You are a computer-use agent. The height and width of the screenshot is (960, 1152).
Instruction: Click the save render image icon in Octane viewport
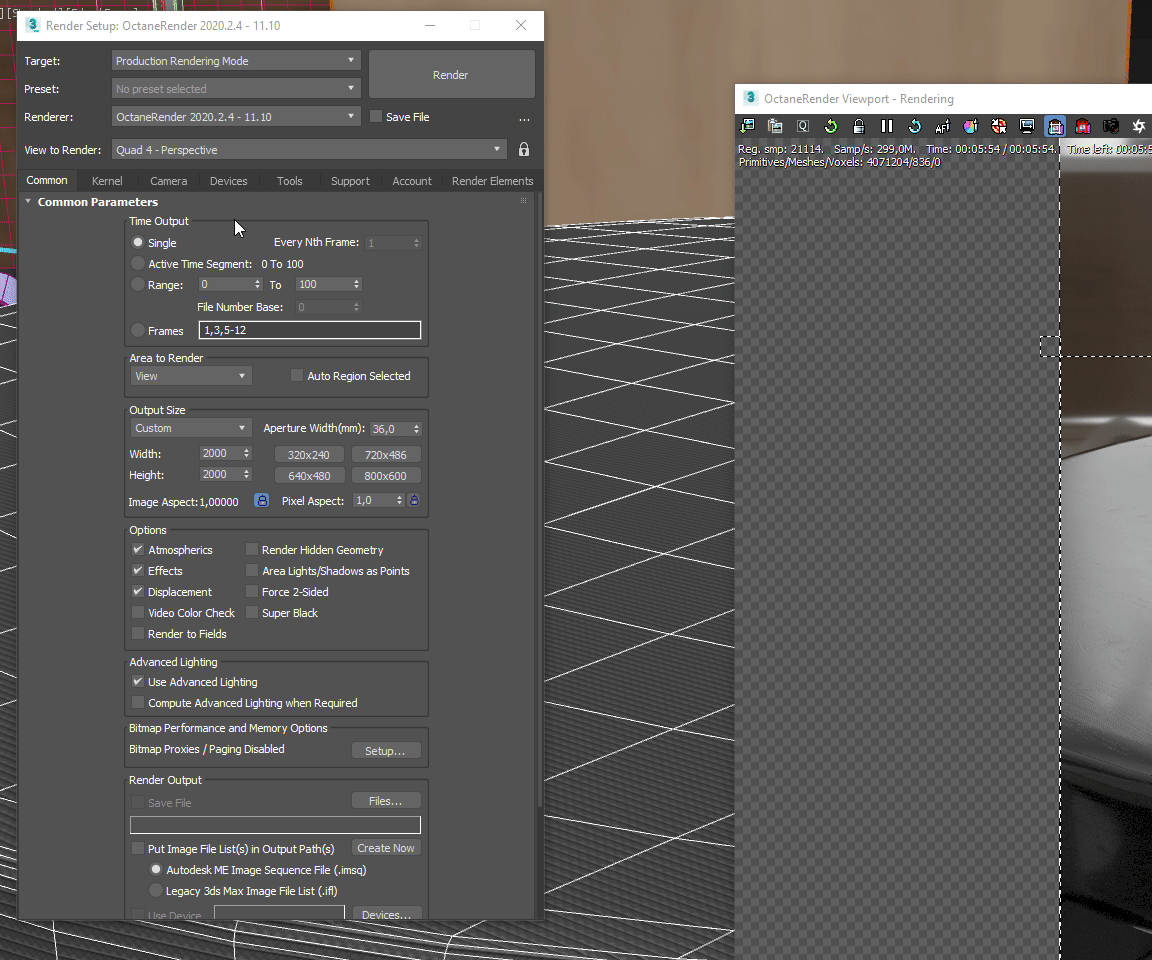click(x=747, y=126)
